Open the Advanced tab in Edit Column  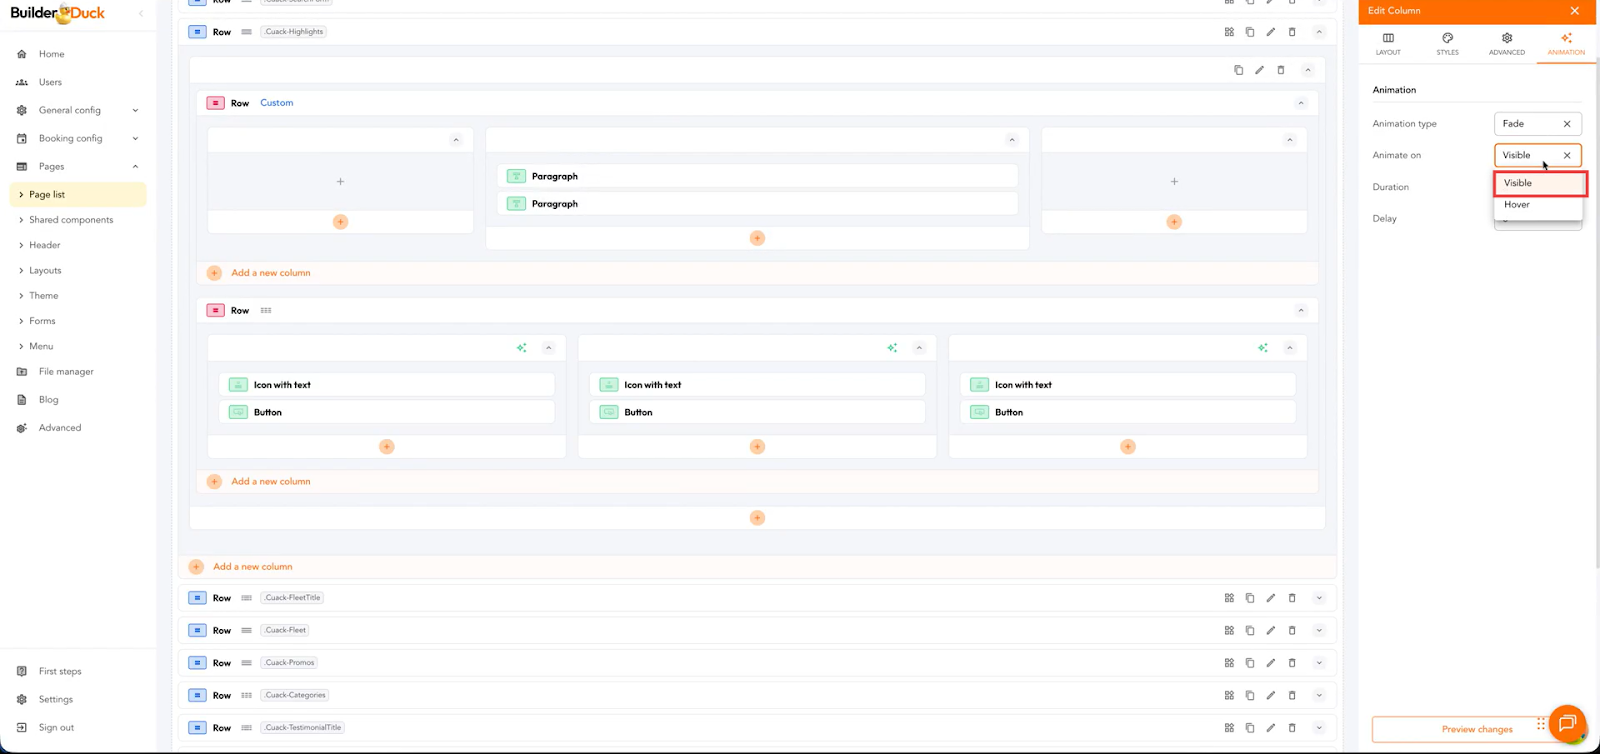pyautogui.click(x=1506, y=44)
